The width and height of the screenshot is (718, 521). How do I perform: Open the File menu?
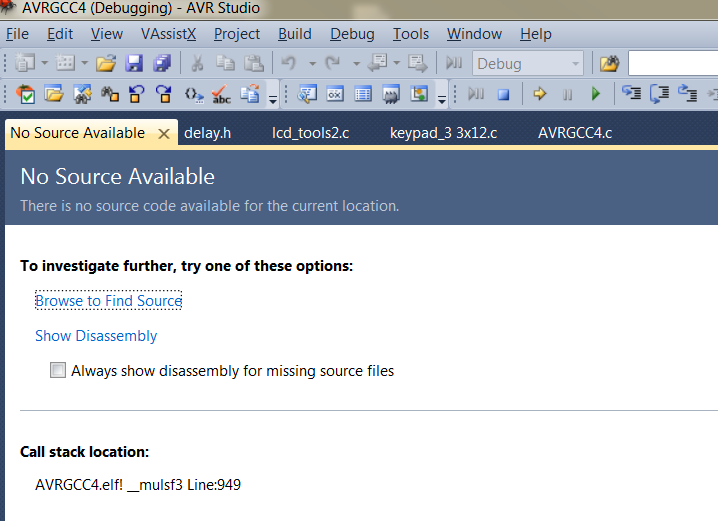pos(17,34)
